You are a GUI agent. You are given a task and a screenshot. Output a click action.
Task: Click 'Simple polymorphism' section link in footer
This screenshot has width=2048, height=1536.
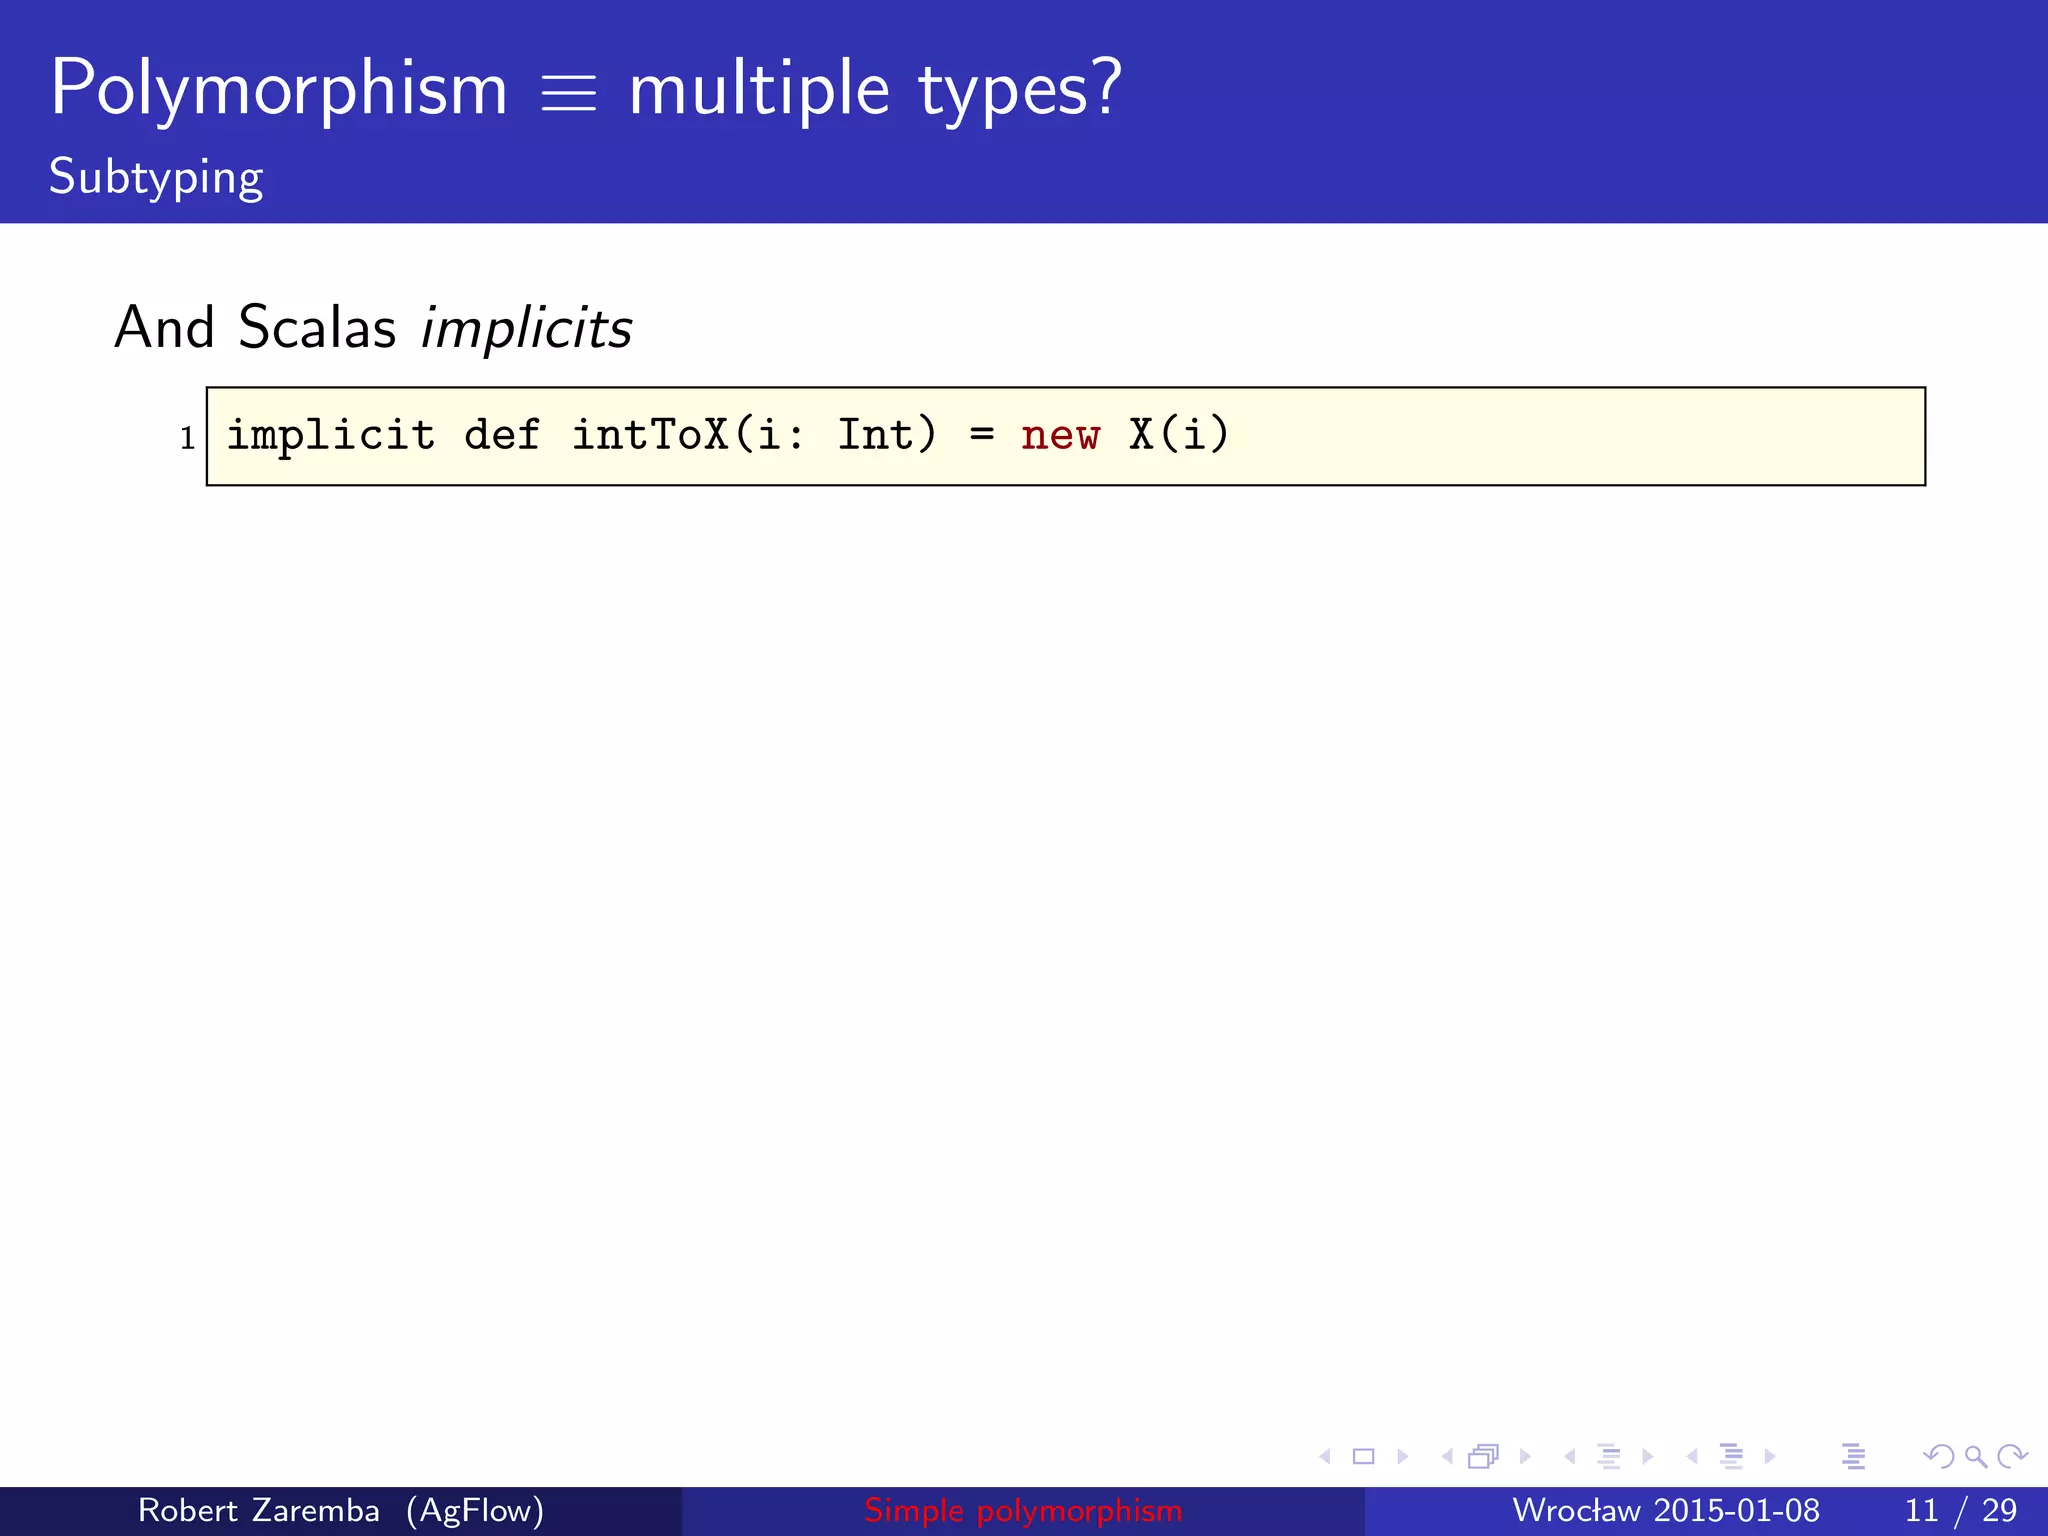pyautogui.click(x=1023, y=1510)
